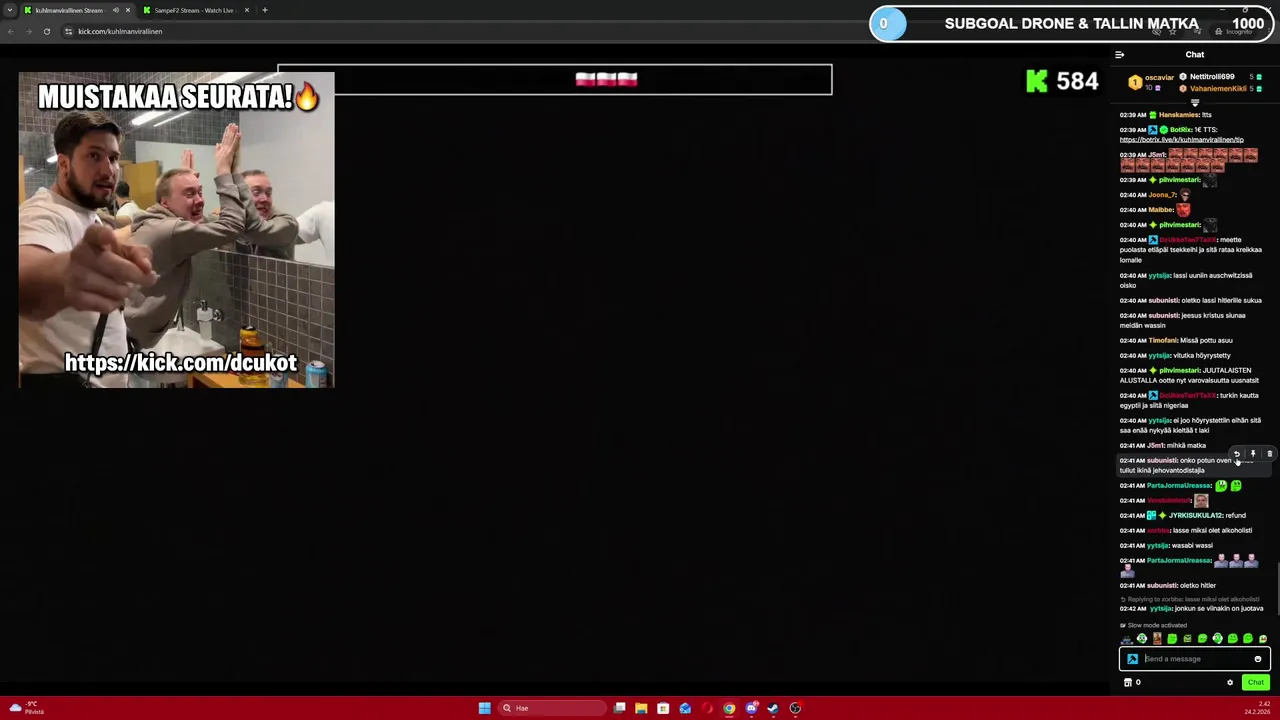Image resolution: width=1280 pixels, height=720 pixels.
Task: Reload the kick.com page
Action: click(x=46, y=31)
